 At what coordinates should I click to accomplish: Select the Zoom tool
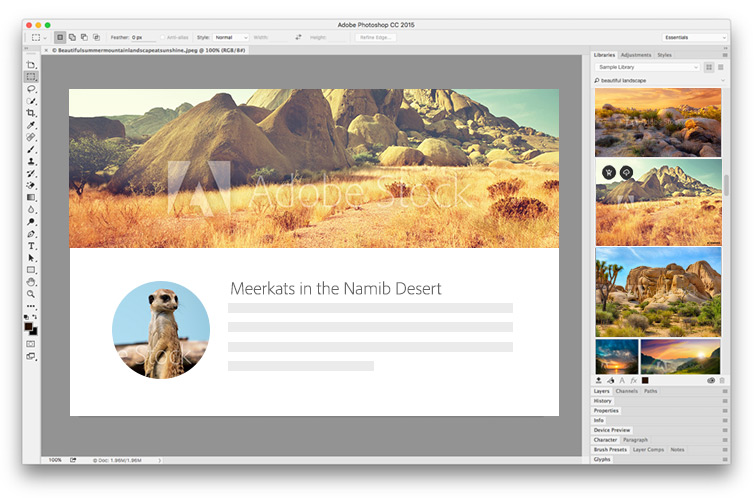click(31, 294)
